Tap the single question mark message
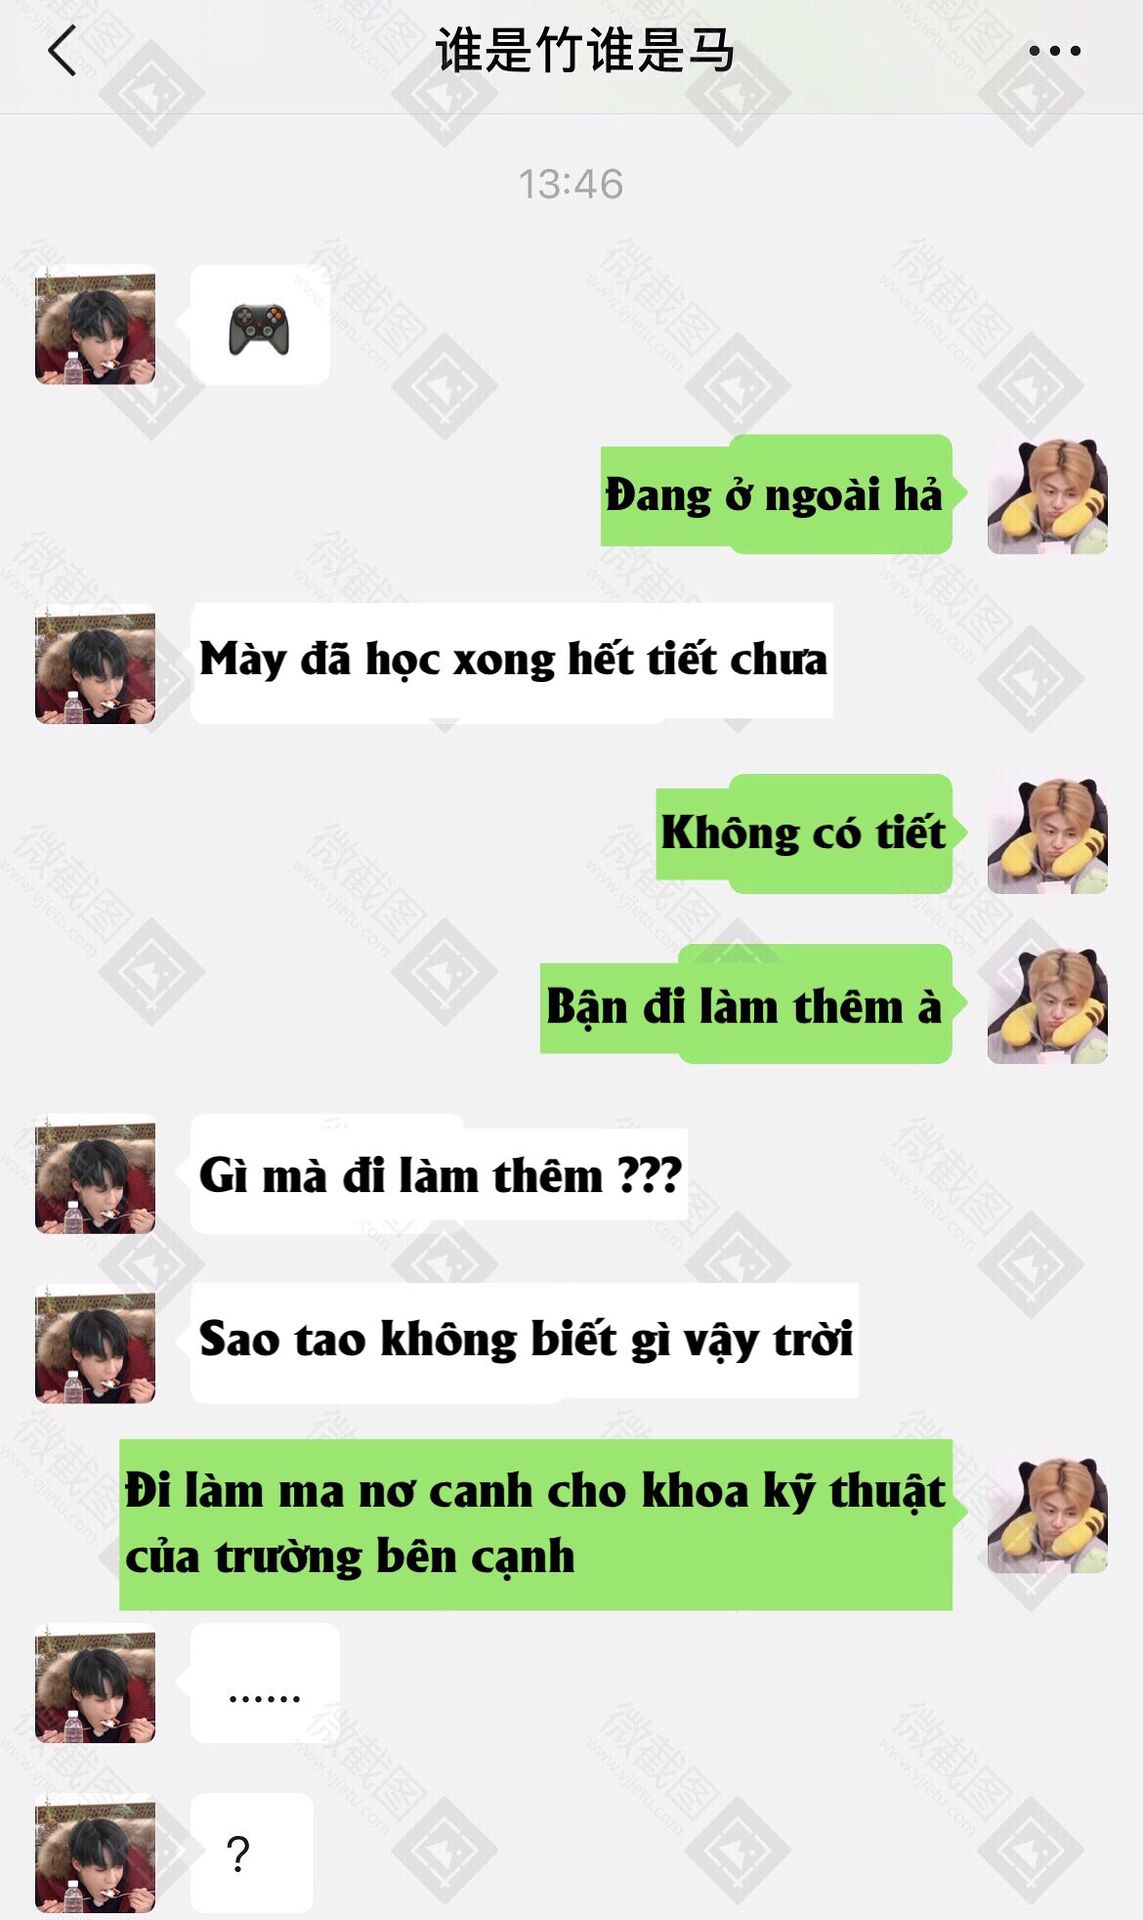Viewport: 1143px width, 1920px height. coord(252,1853)
